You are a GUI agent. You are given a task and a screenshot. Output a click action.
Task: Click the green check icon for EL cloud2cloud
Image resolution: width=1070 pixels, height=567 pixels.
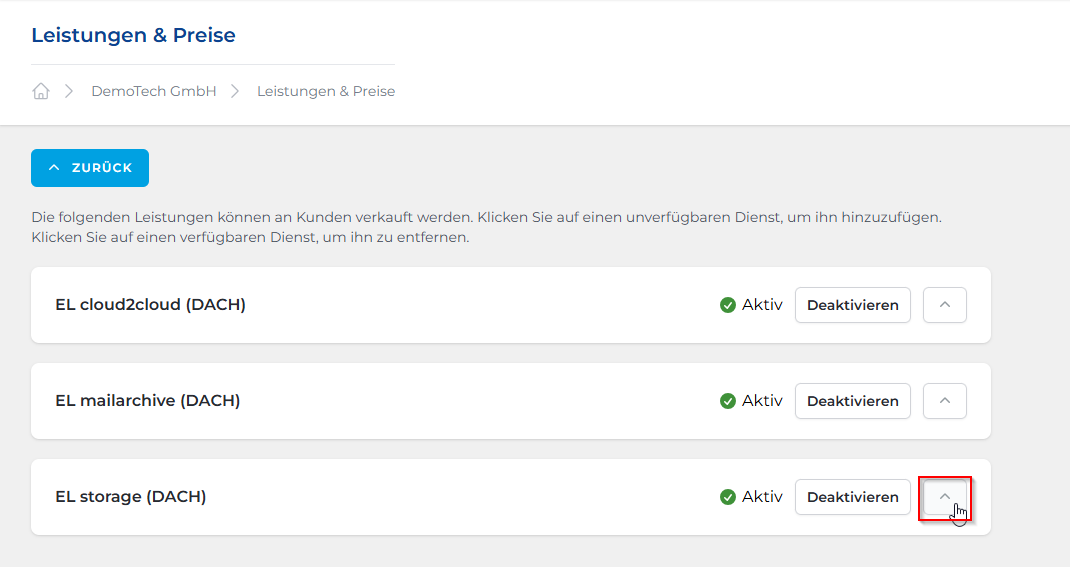click(728, 305)
